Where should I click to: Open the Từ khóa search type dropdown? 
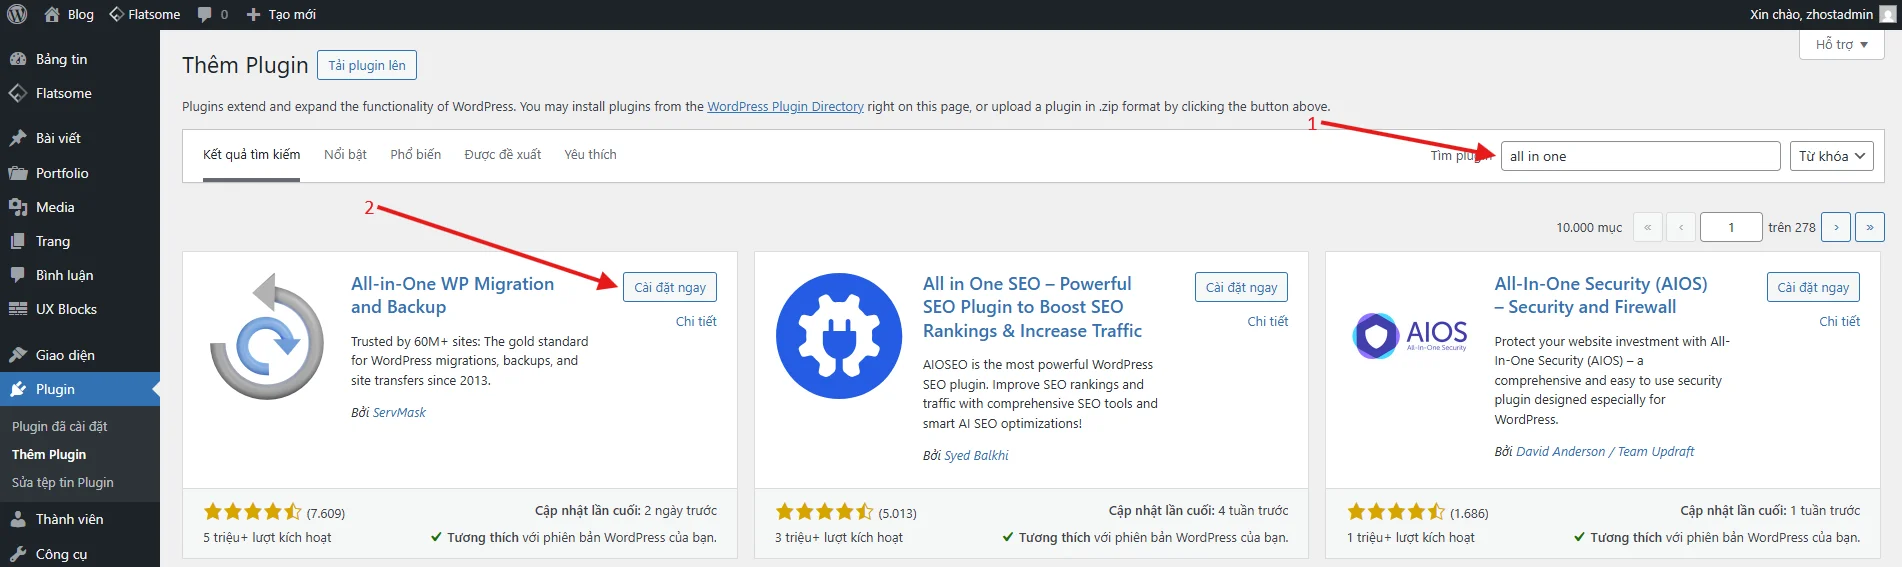(1831, 156)
